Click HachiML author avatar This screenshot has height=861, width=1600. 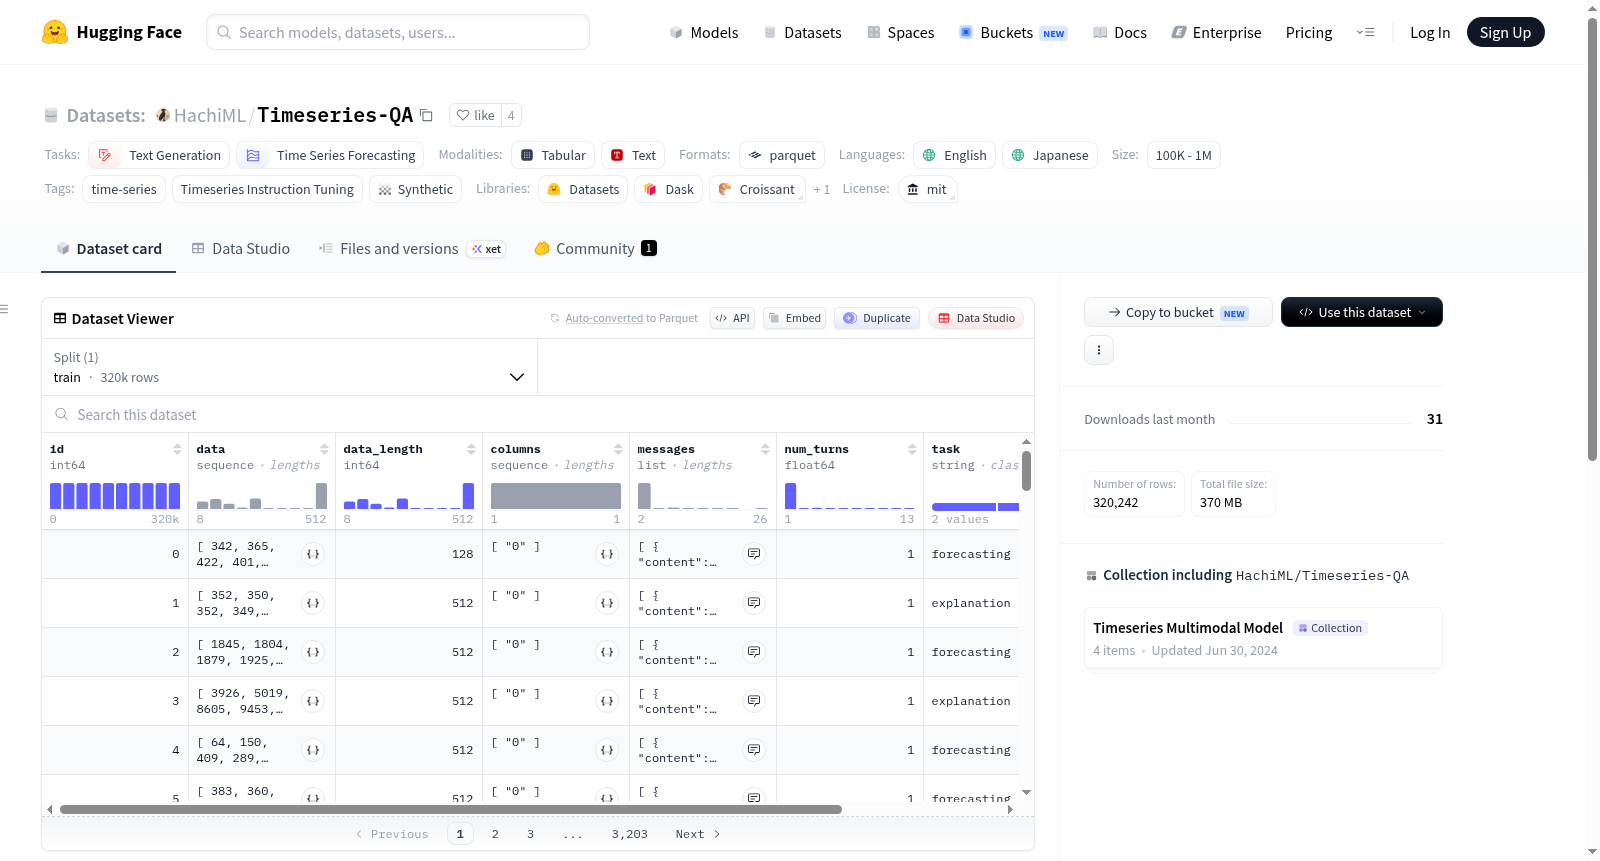[163, 115]
